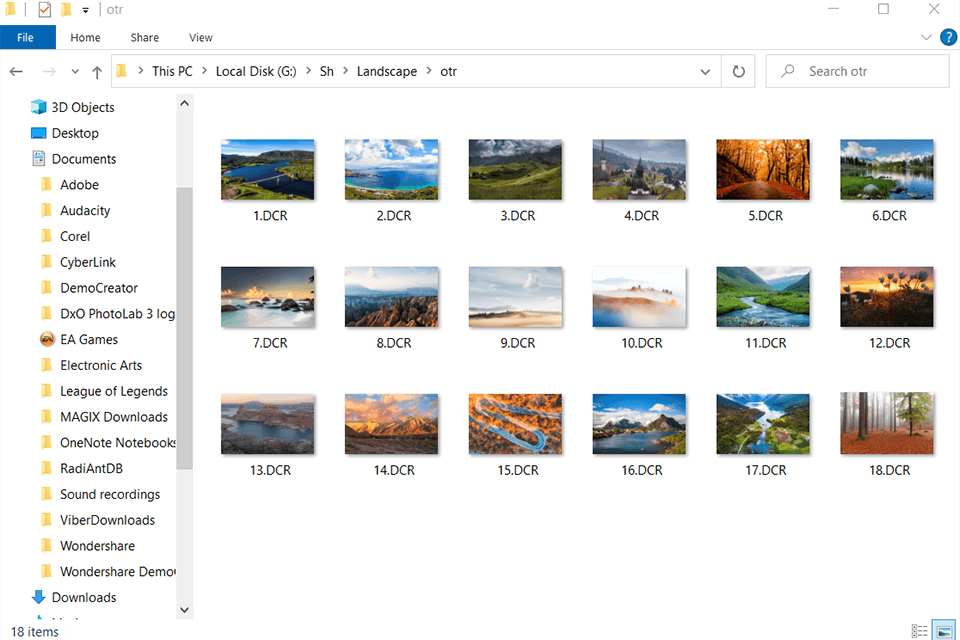Image resolution: width=960 pixels, height=640 pixels.
Task: Select the 17.DCR thumbnail
Action: coord(763,424)
